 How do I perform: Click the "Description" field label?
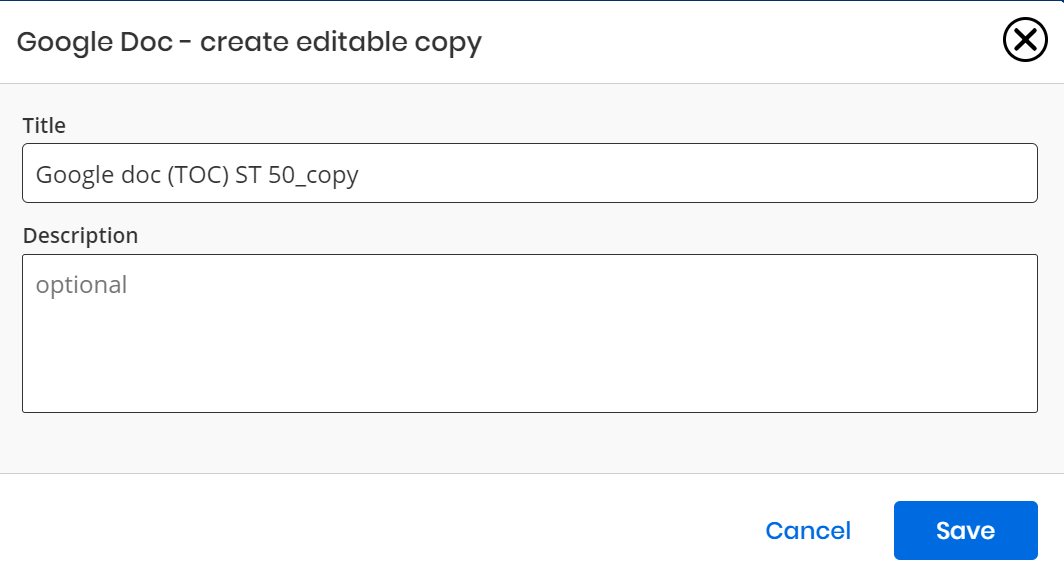[80, 236]
